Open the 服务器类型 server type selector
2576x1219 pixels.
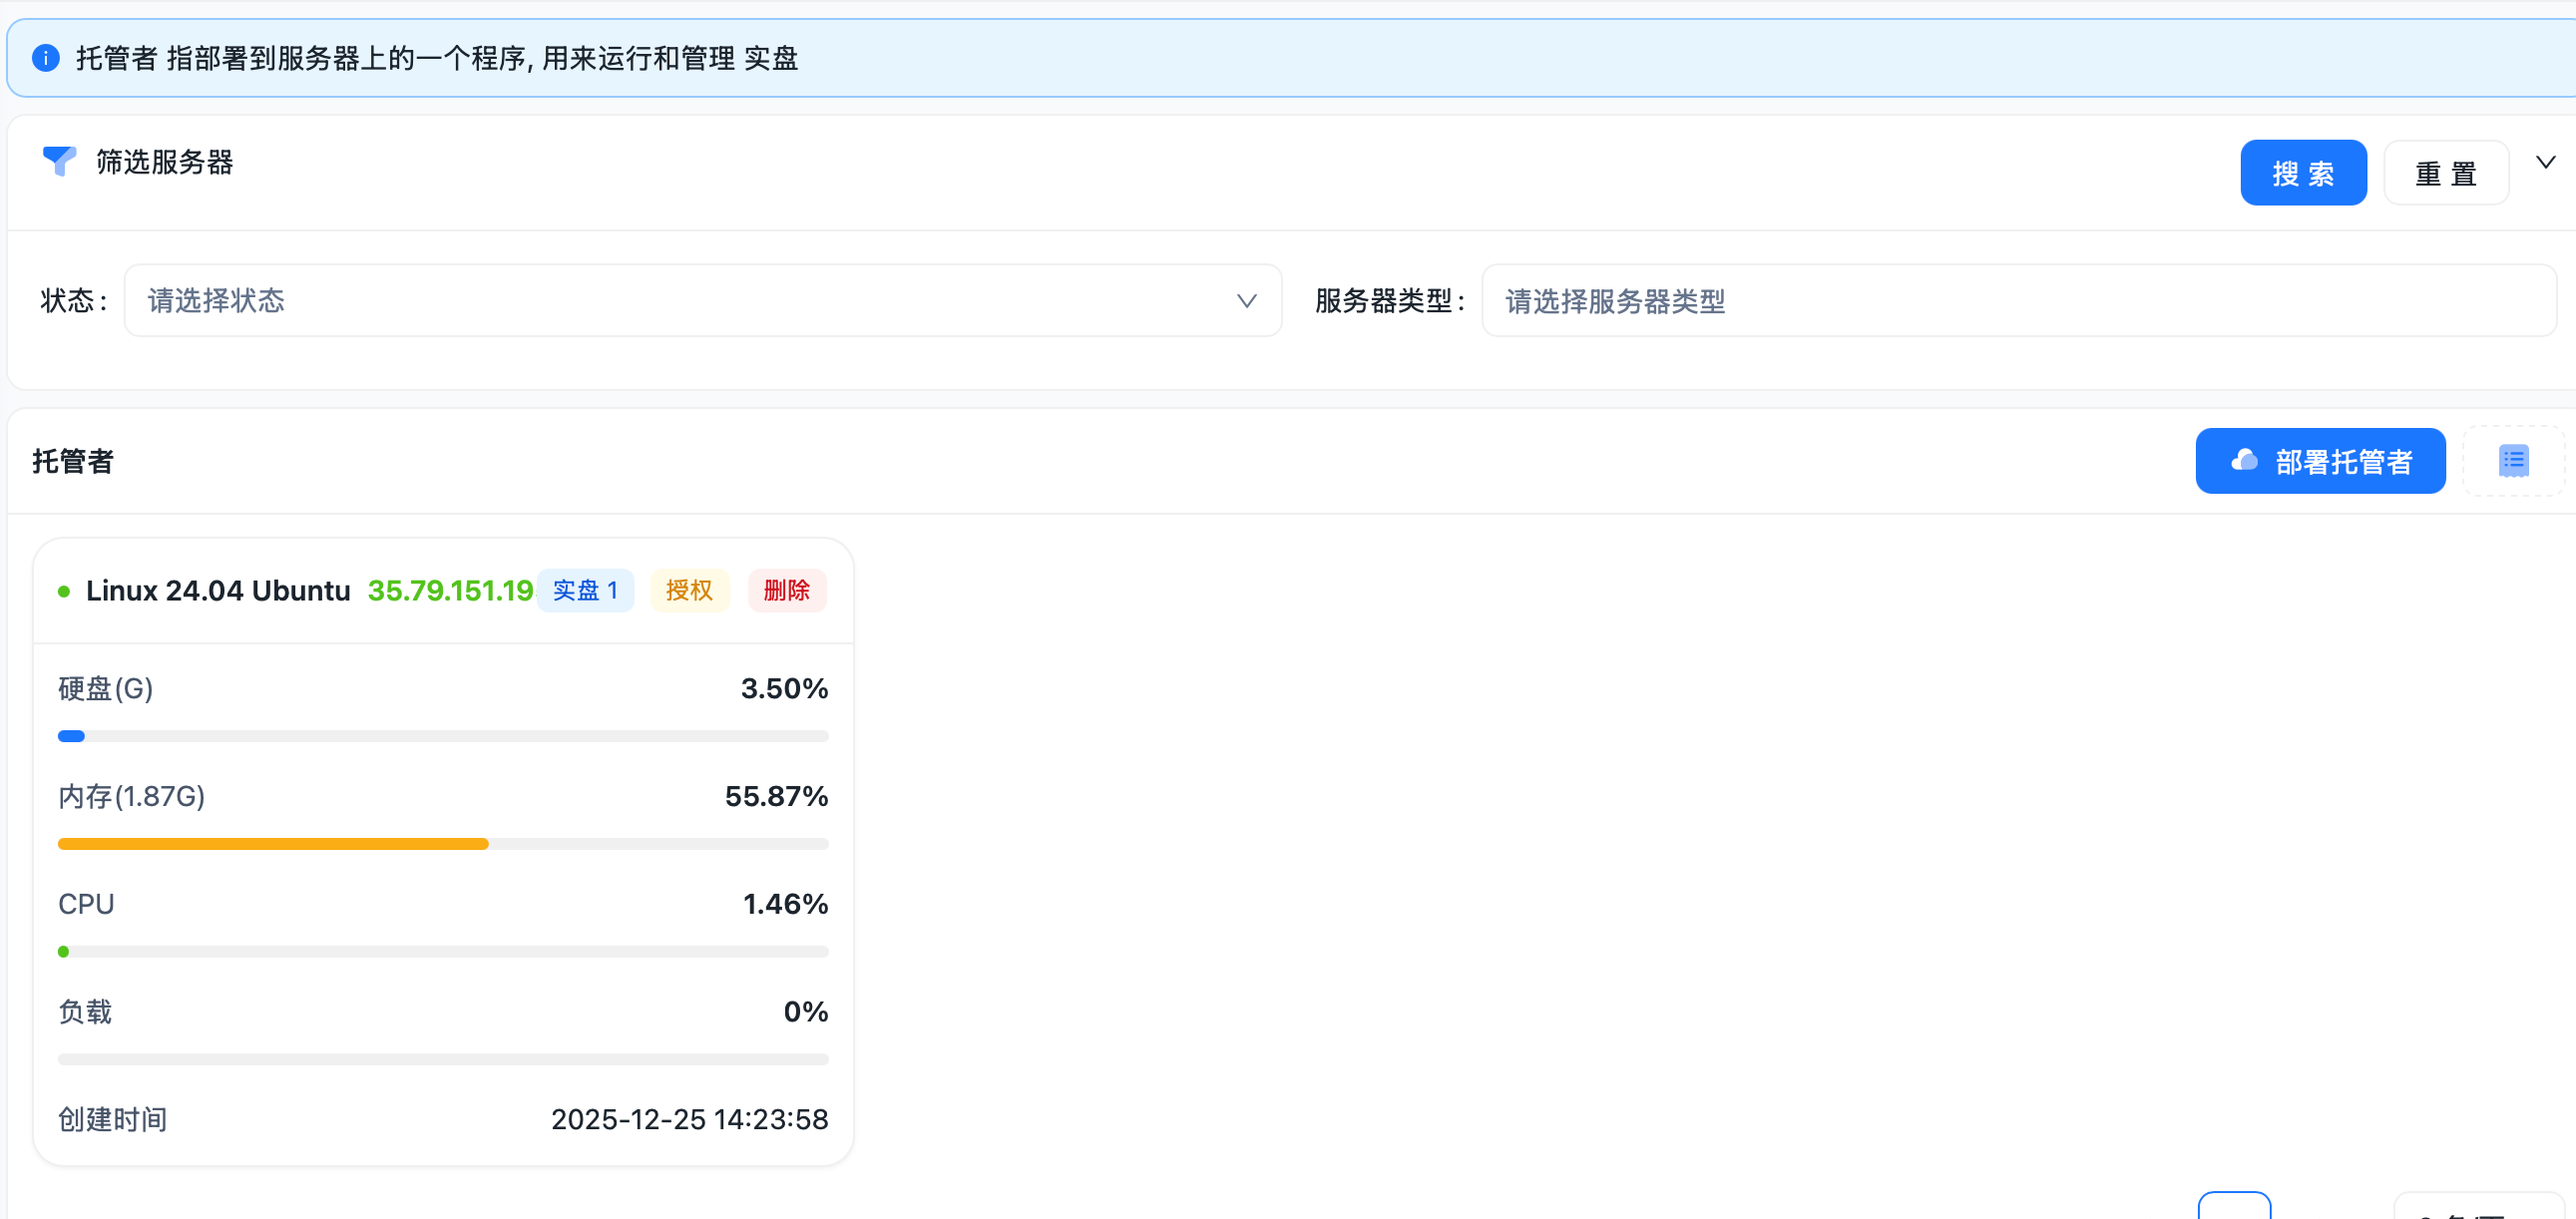2018,301
